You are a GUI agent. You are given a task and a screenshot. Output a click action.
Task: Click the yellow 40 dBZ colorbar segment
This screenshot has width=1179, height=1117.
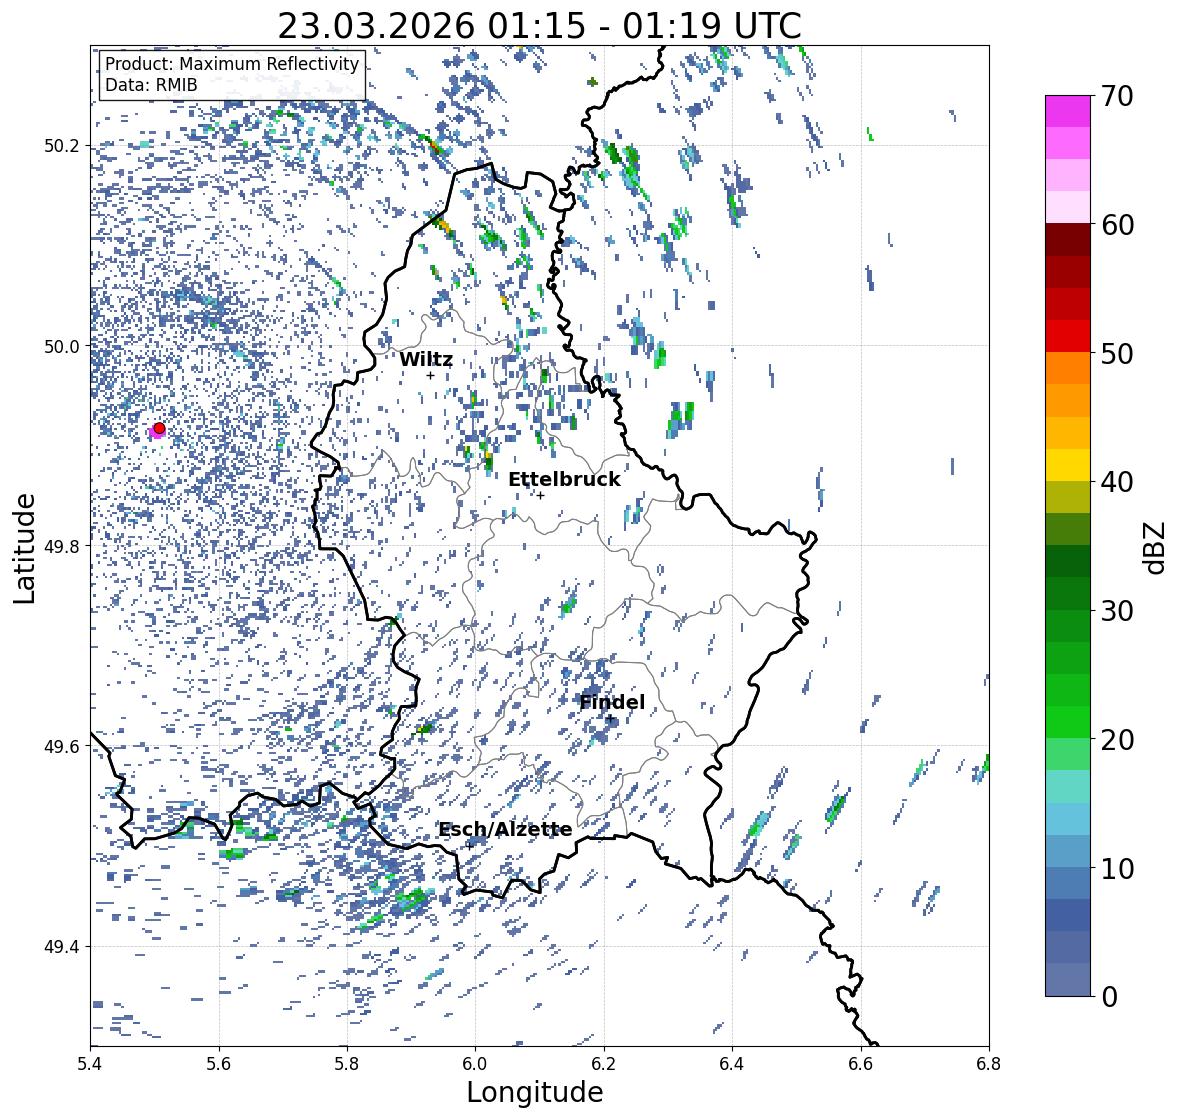tap(1068, 465)
